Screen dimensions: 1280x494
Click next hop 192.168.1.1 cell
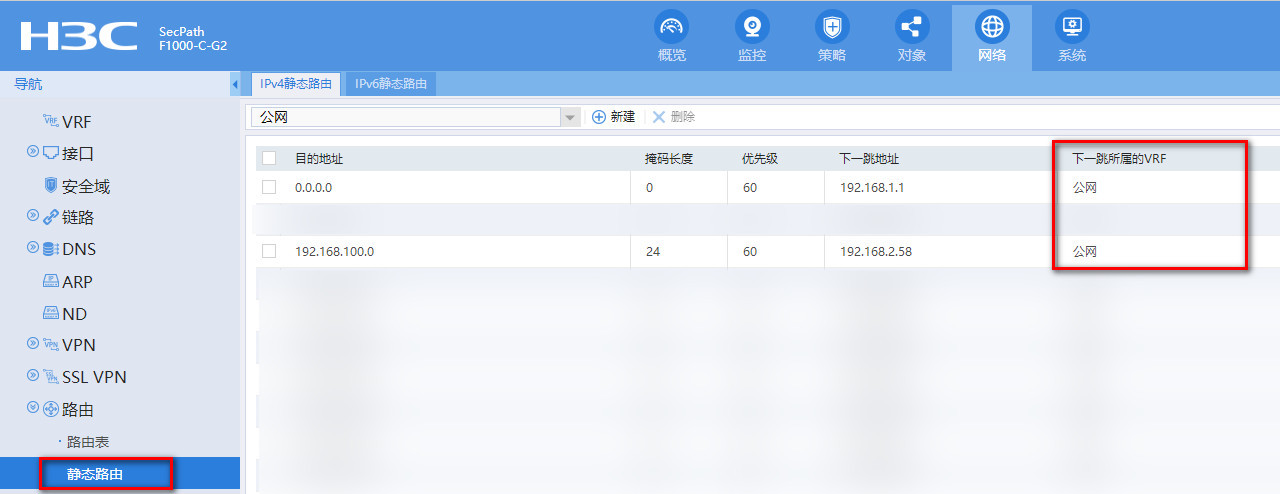point(872,187)
